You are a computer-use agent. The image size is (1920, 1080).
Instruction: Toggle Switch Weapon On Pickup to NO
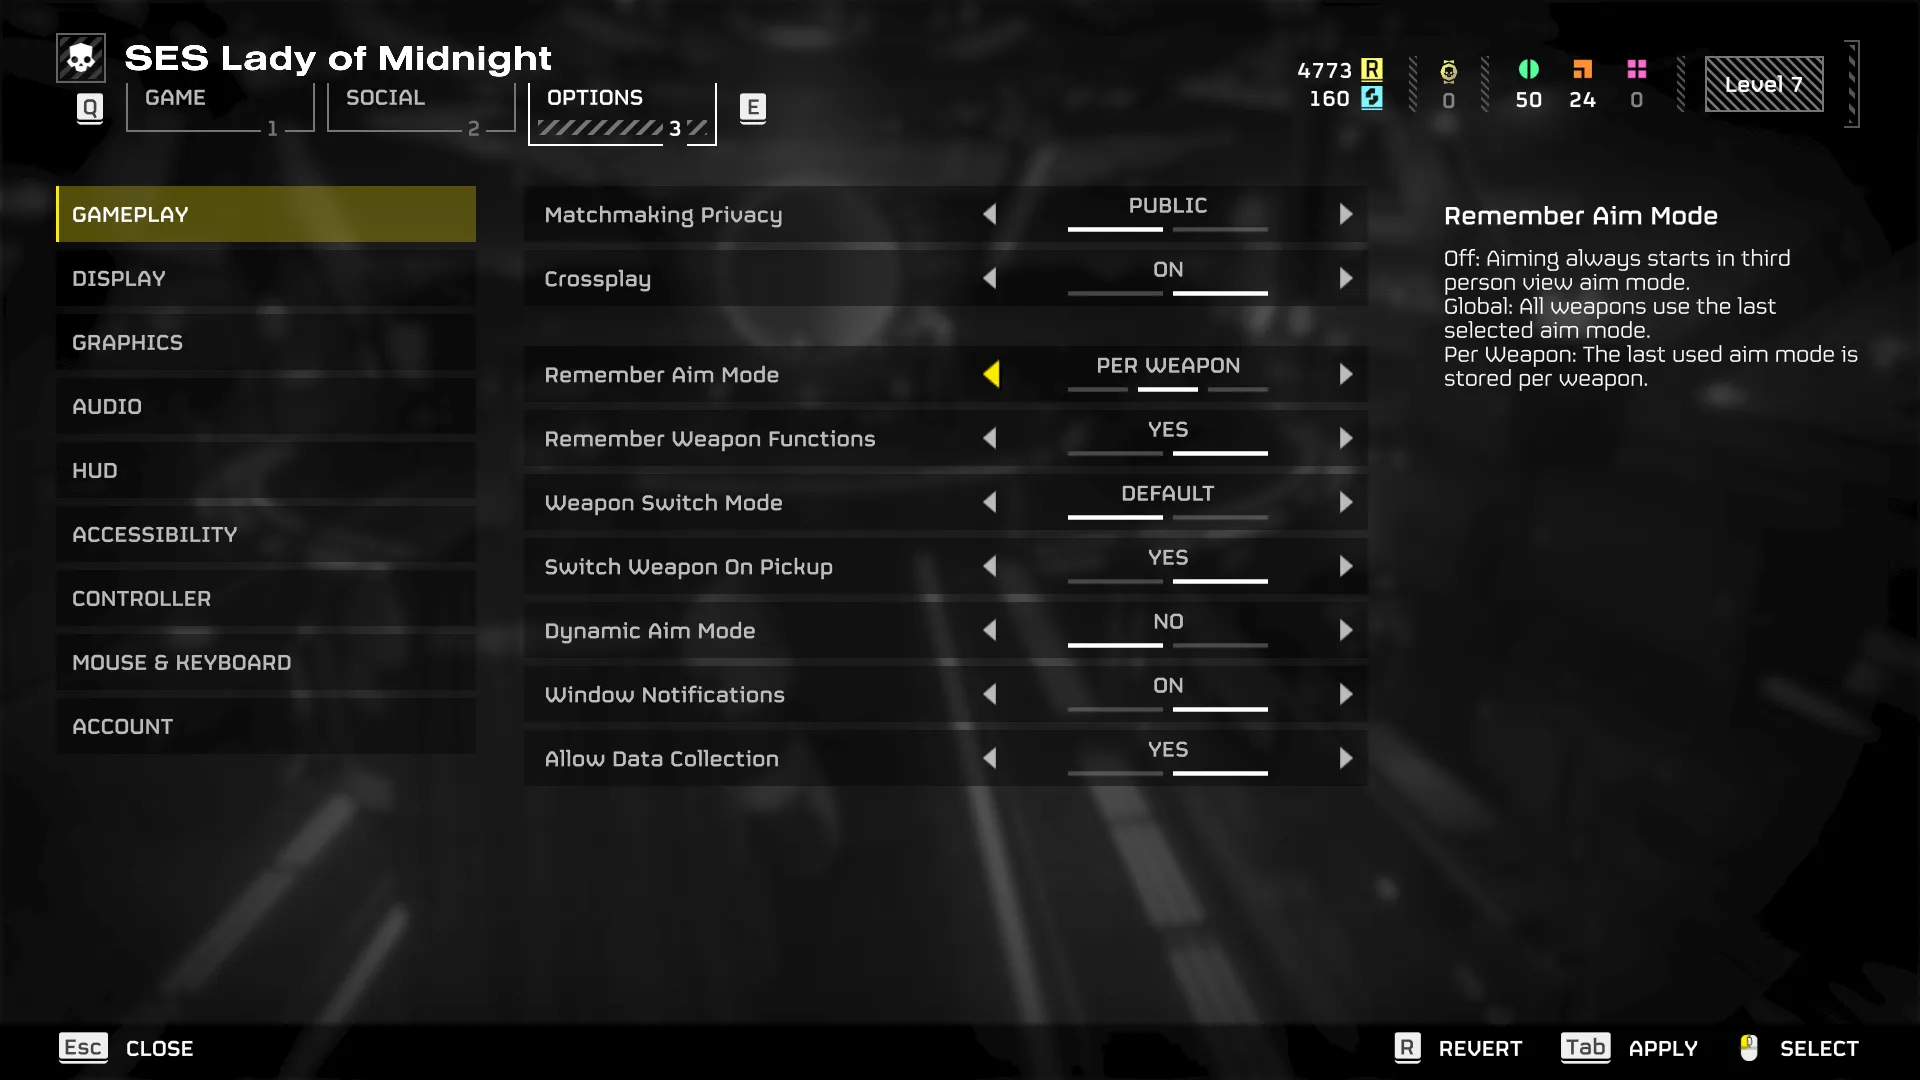click(x=992, y=567)
